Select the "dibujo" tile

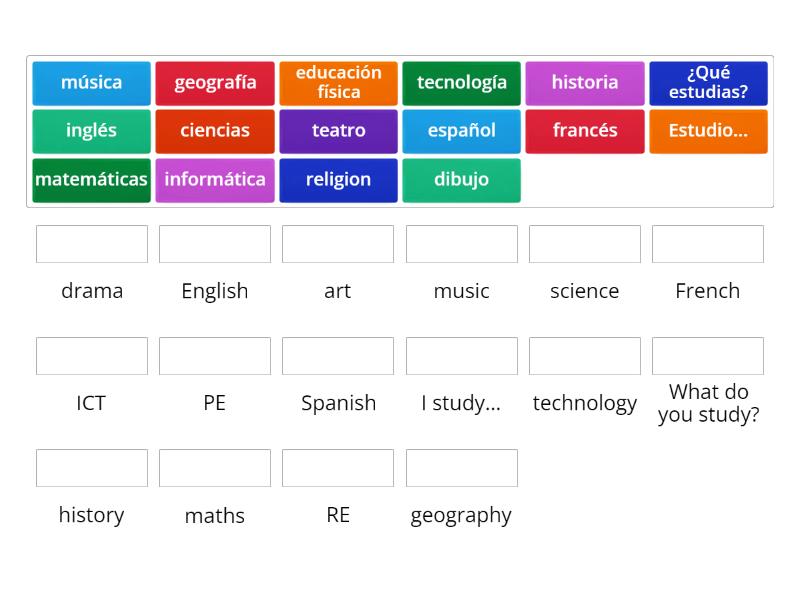coord(461,180)
